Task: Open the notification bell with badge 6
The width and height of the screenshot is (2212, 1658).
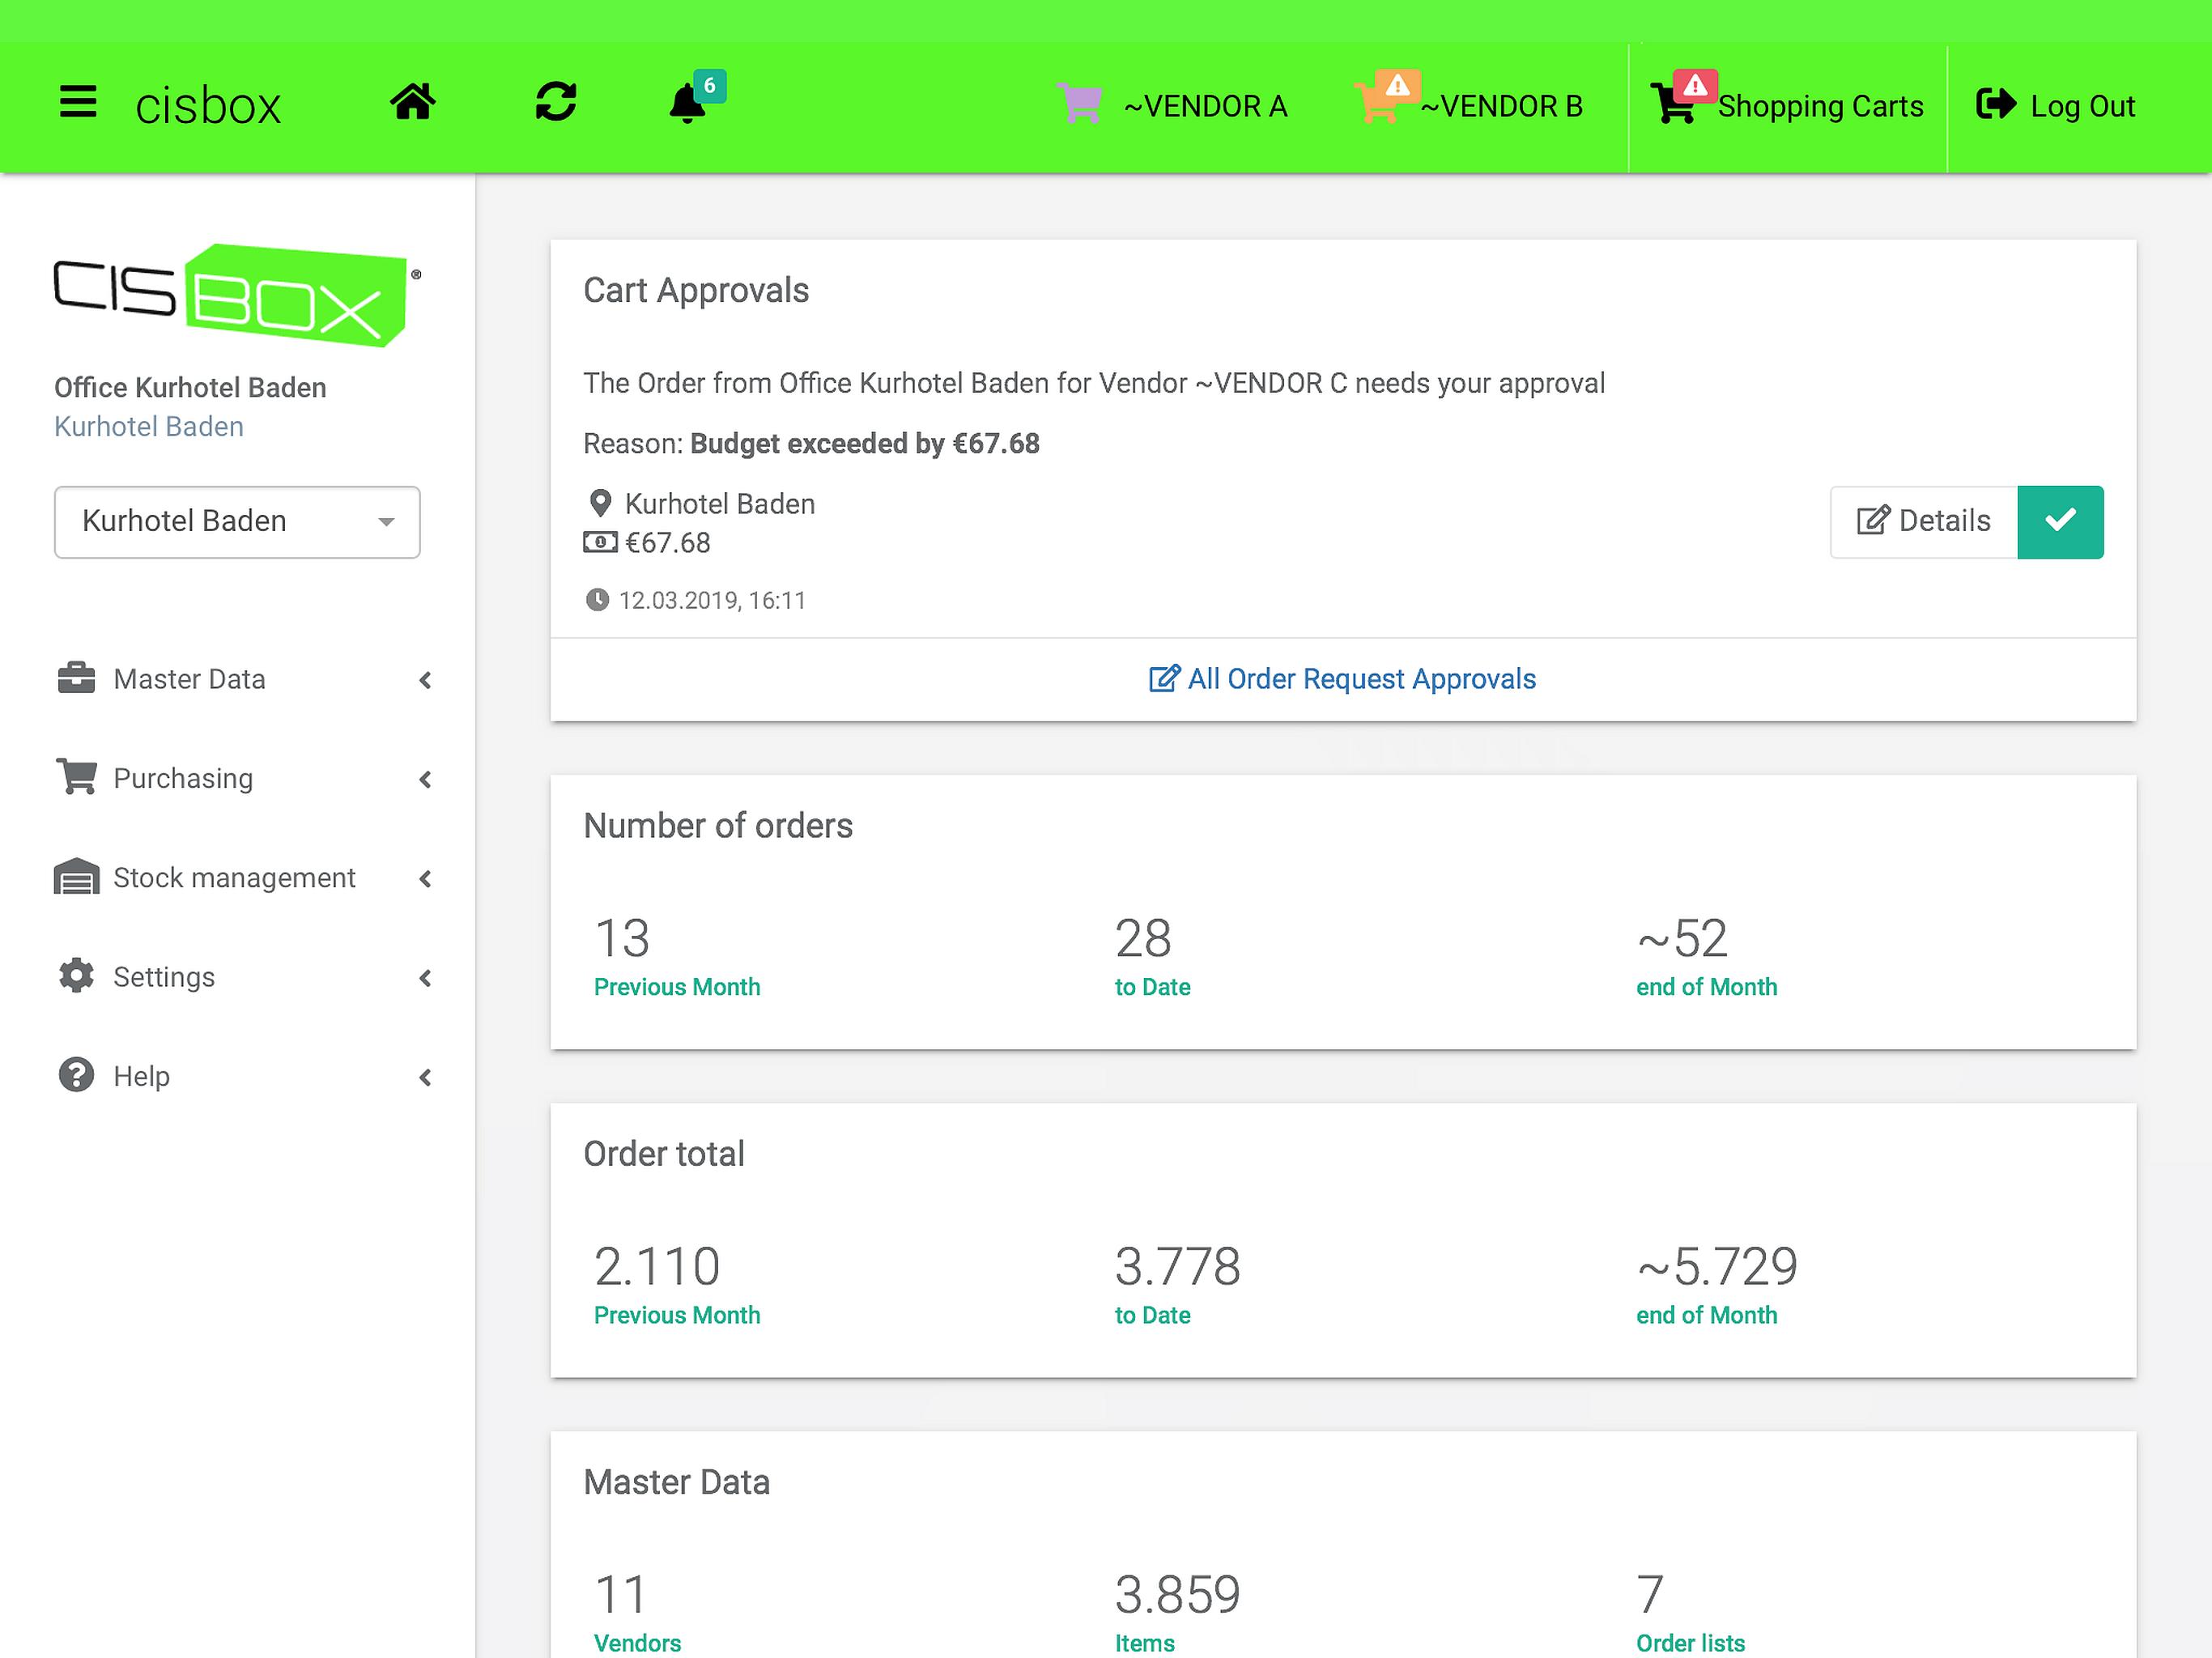Action: [x=689, y=103]
